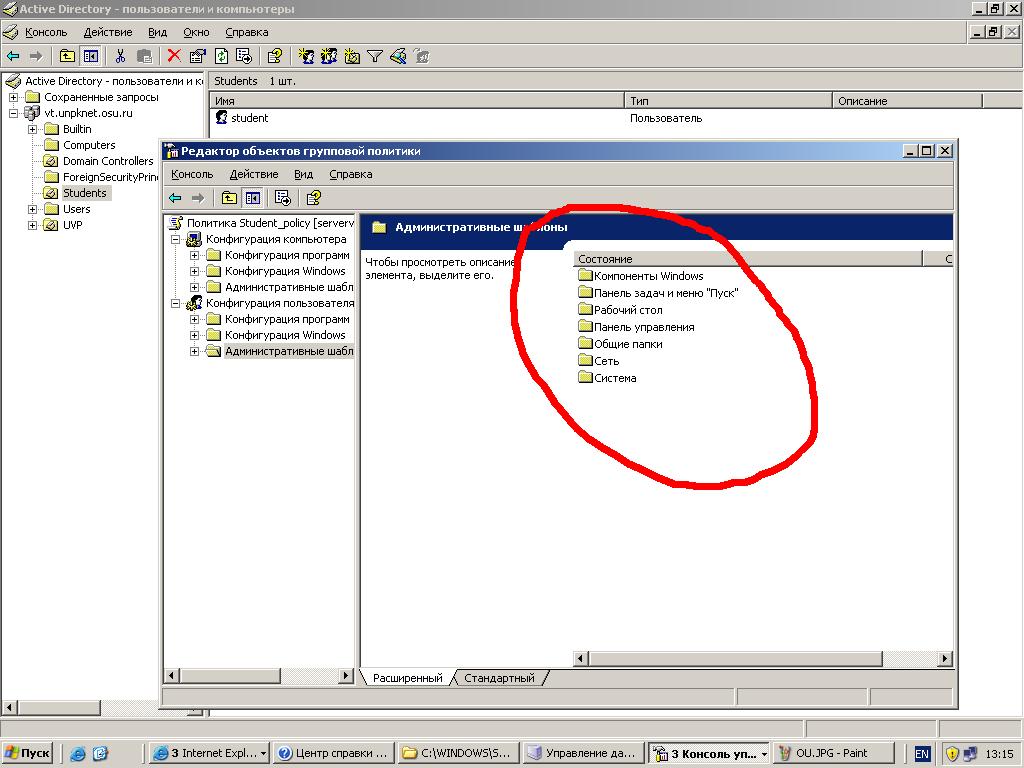
Task: Click the Пуск Start button
Action: [27, 753]
